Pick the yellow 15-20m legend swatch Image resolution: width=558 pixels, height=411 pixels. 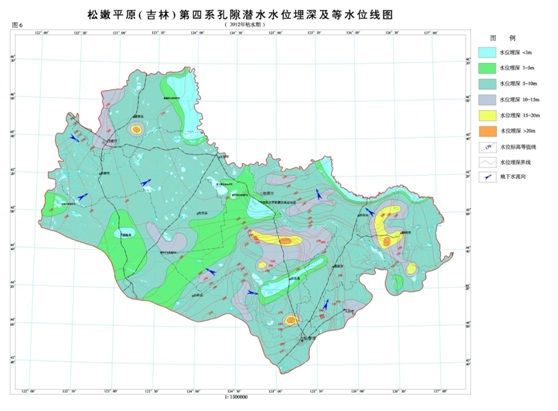point(487,115)
